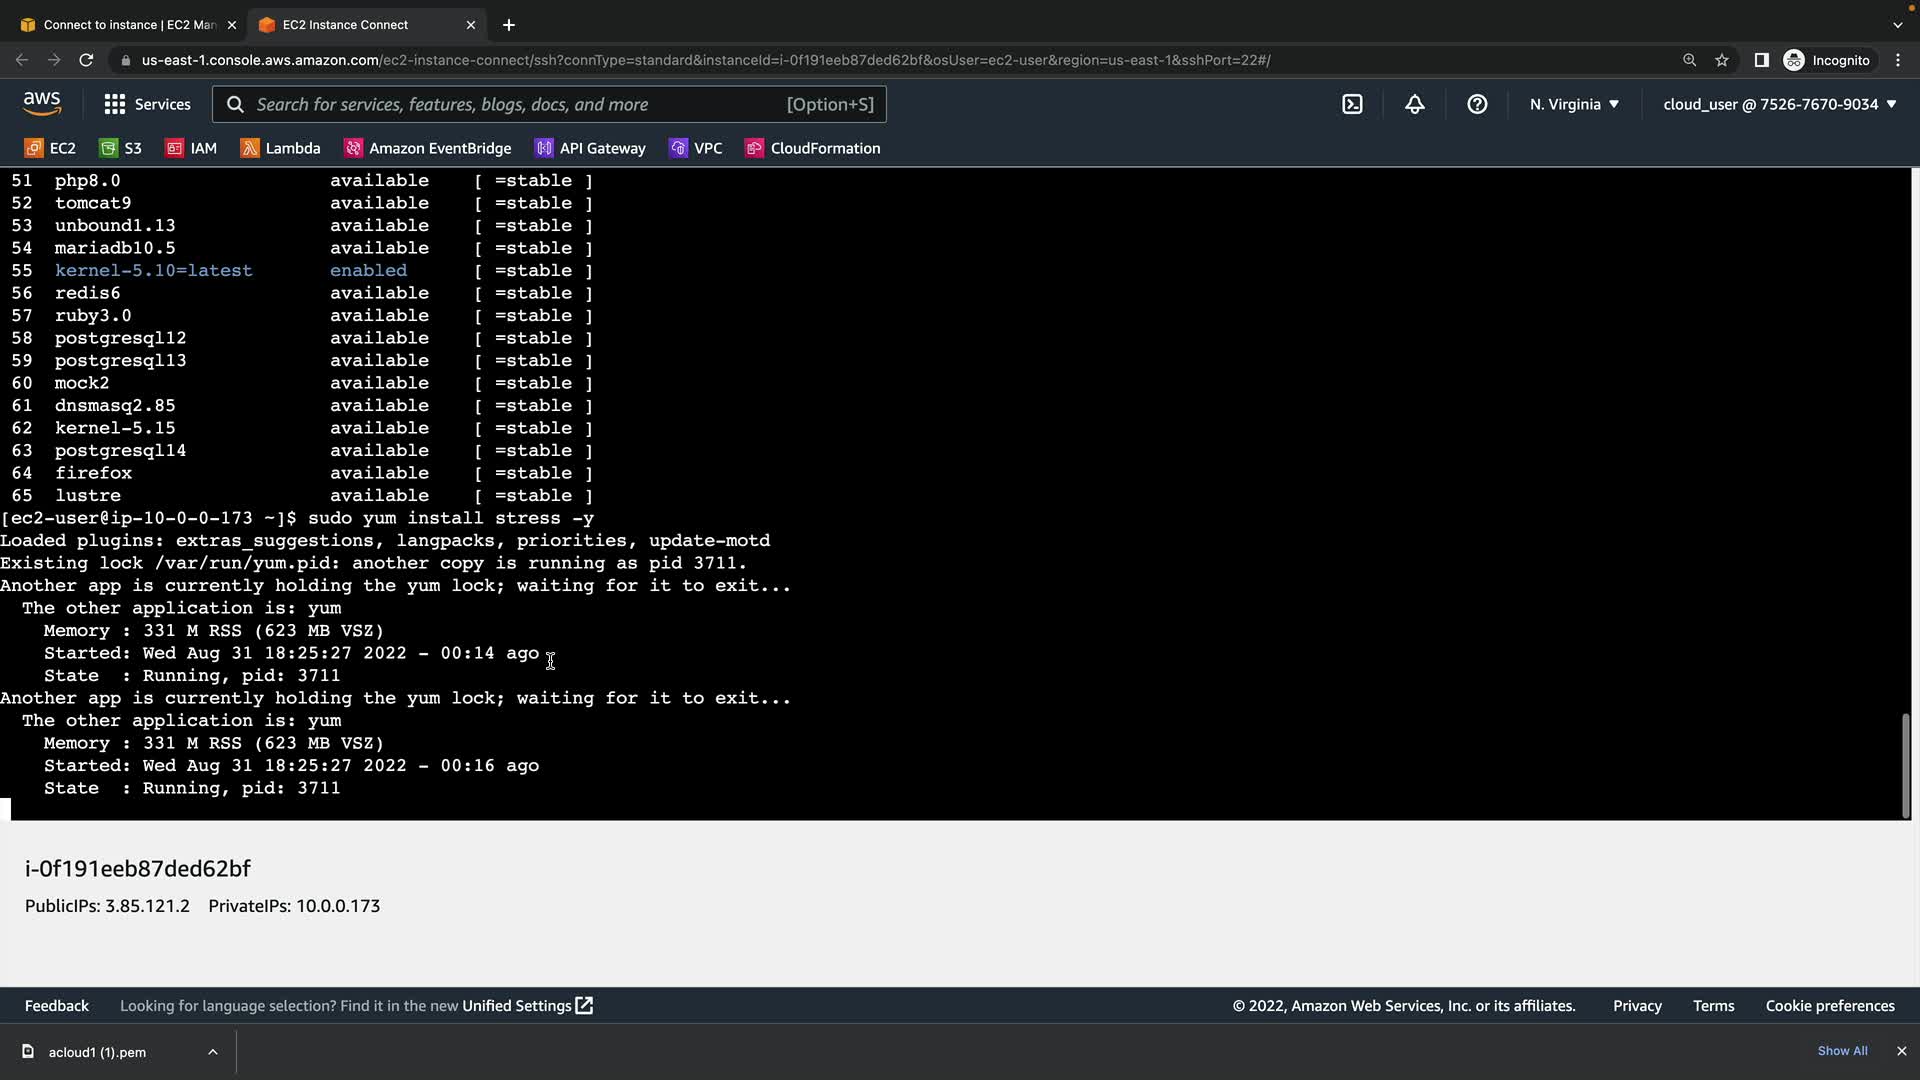Screen dimensions: 1920x1080
Task: Reload the EC2 Instance Connect page
Action: (86, 60)
